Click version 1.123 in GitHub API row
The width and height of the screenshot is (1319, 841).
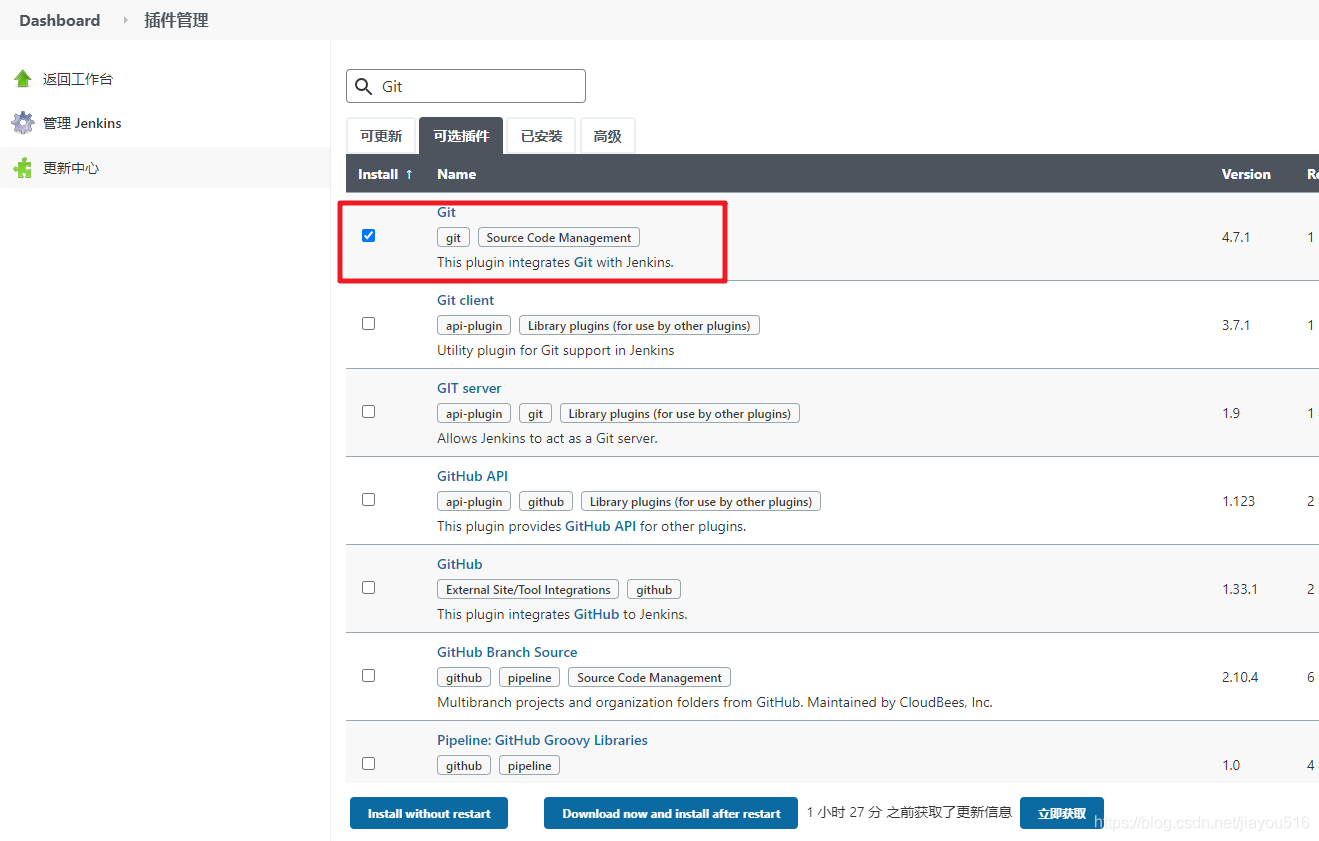pos(1238,501)
